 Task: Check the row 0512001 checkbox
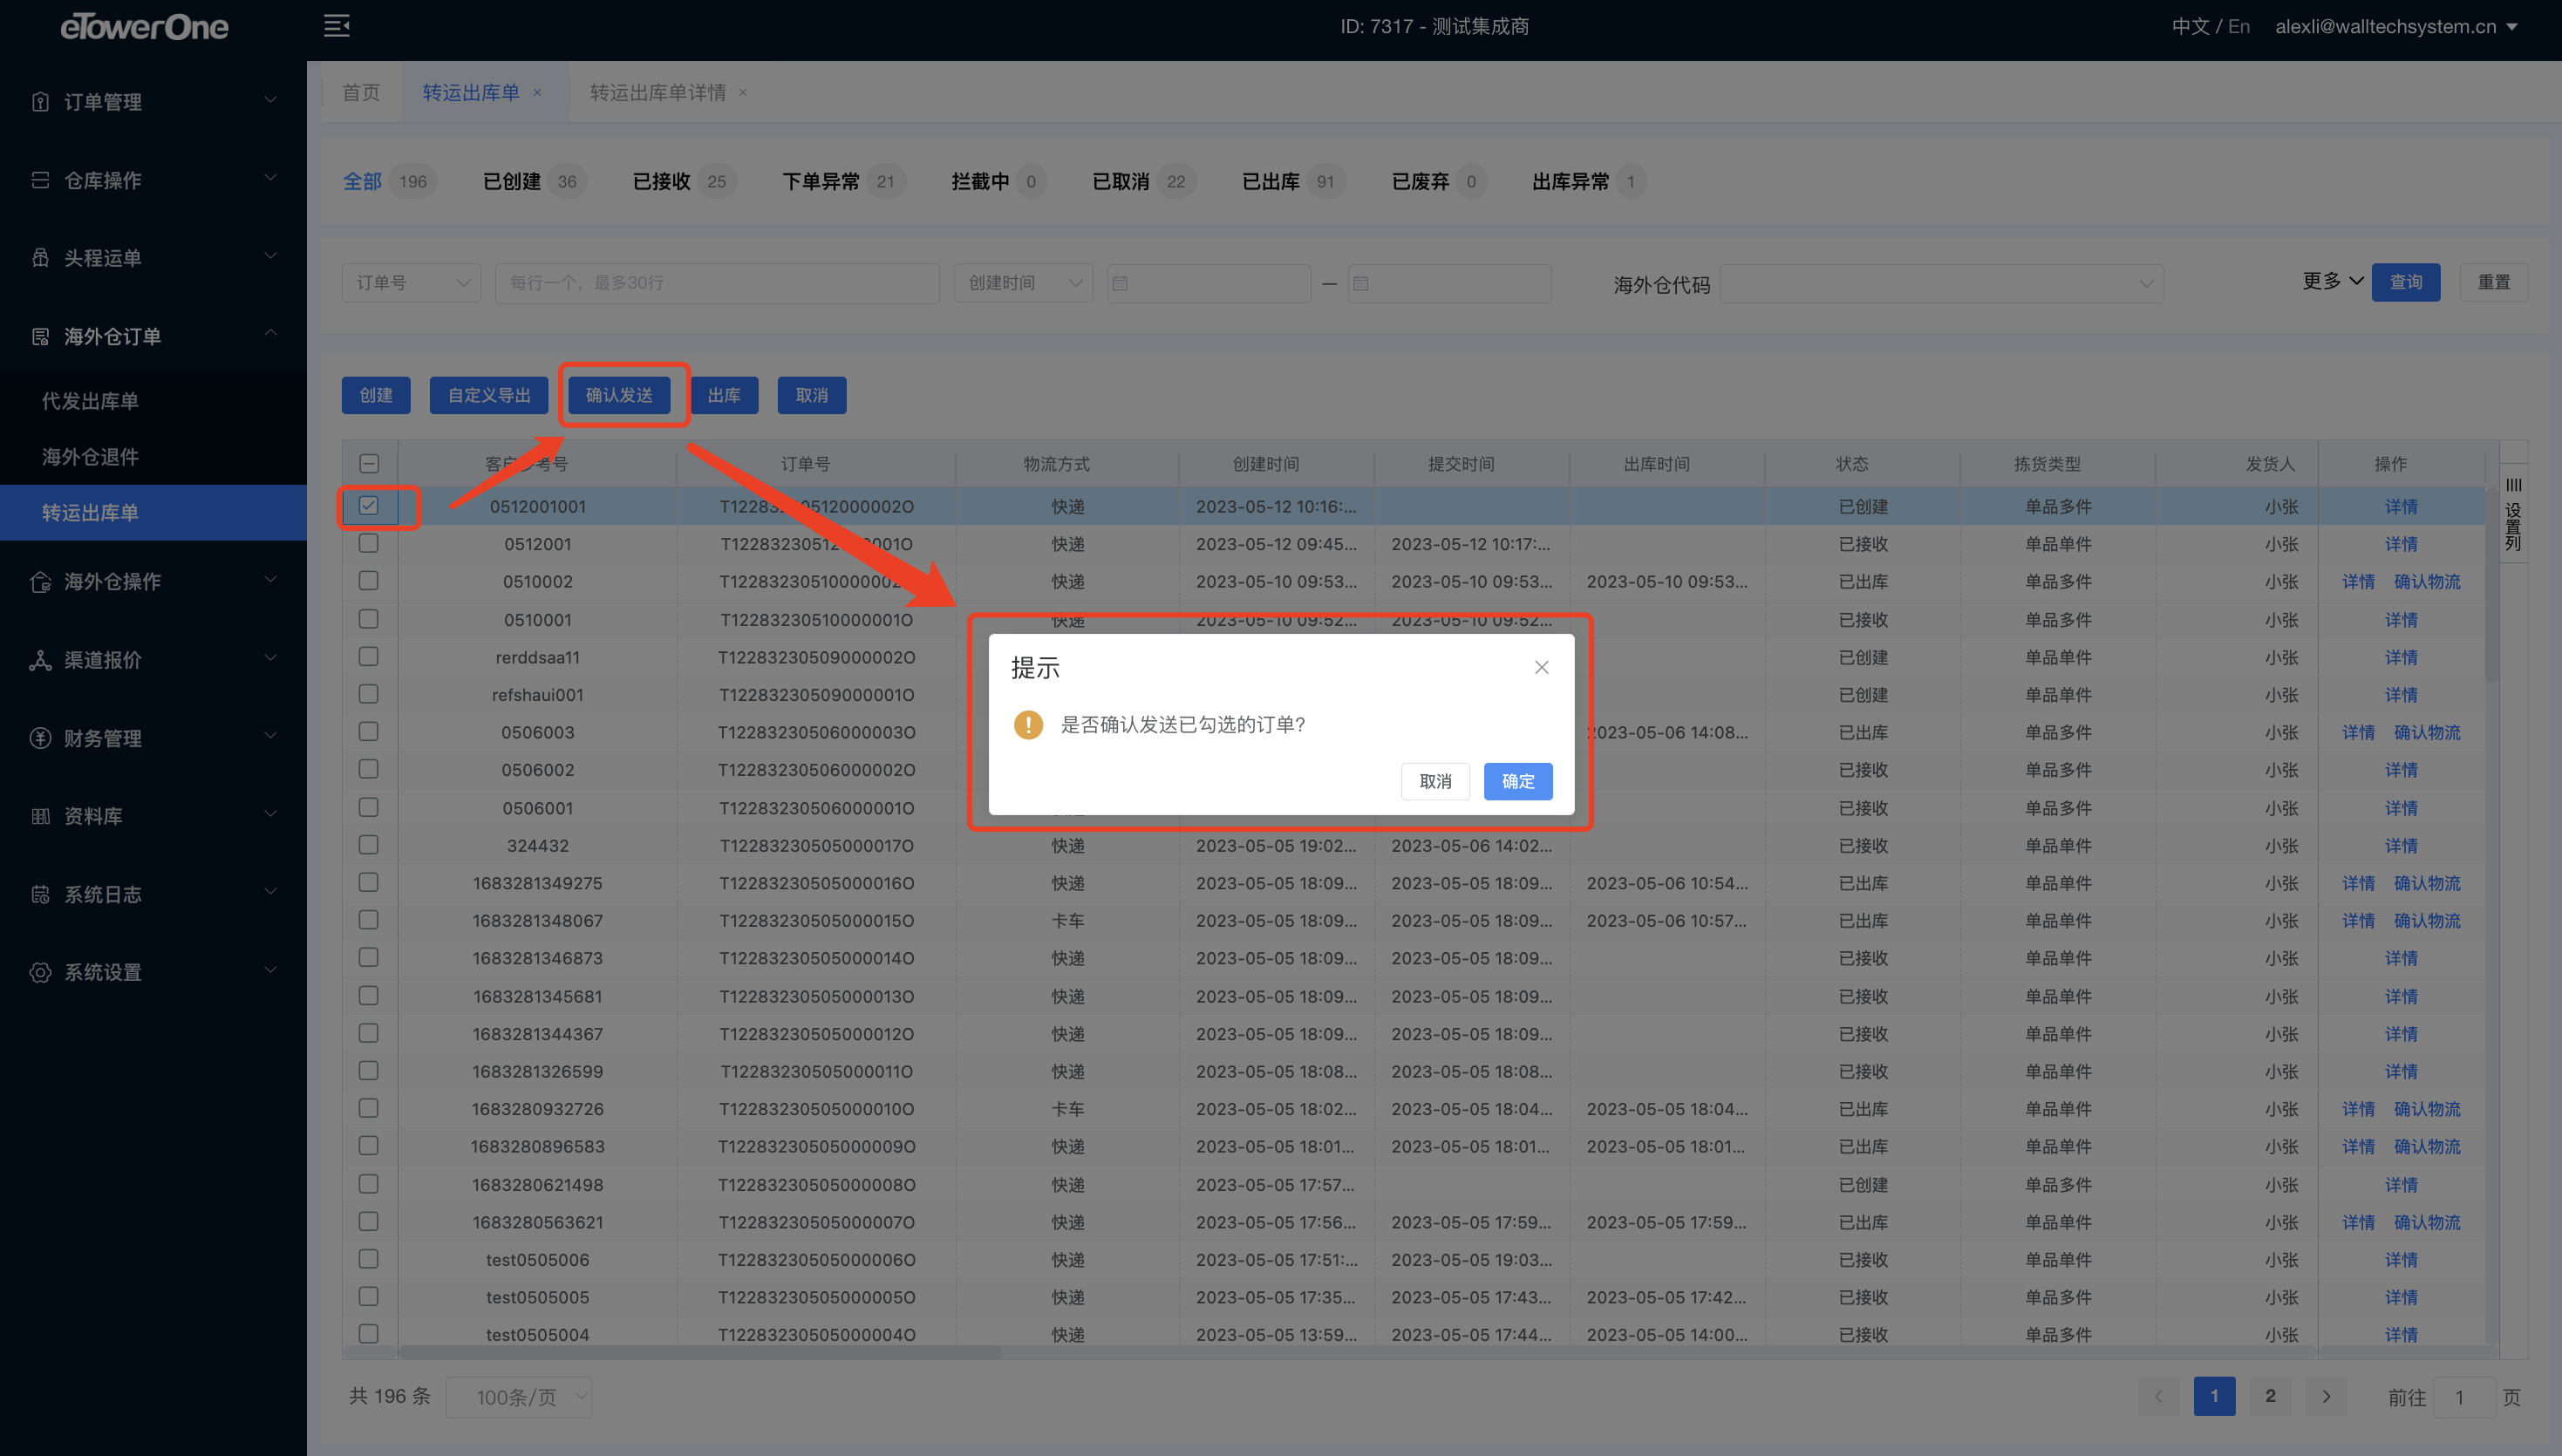coord(369,543)
